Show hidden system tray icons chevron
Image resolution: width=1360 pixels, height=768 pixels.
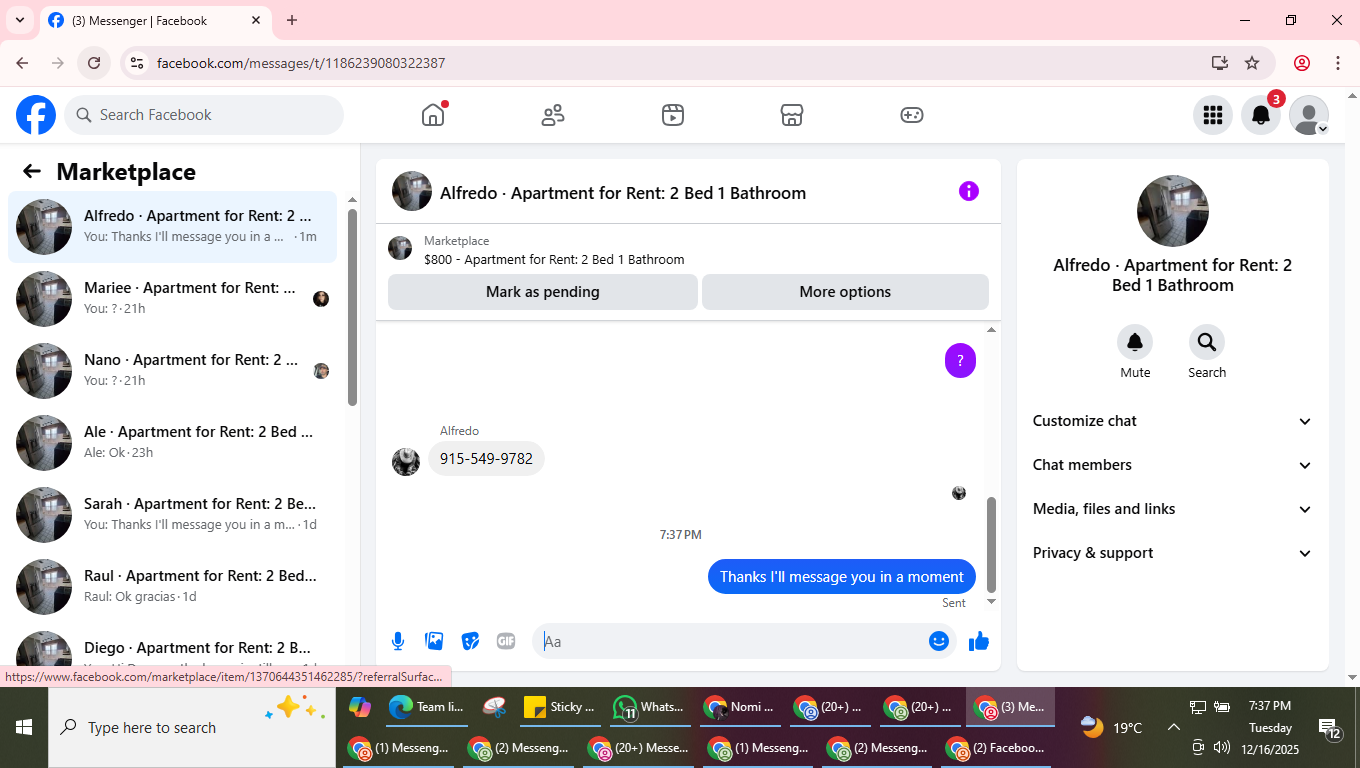(x=1174, y=727)
